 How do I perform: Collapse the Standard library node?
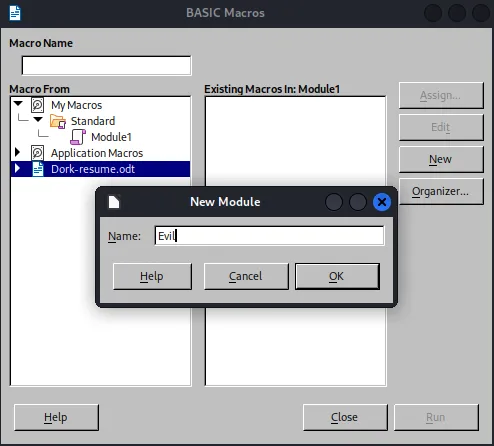point(38,119)
